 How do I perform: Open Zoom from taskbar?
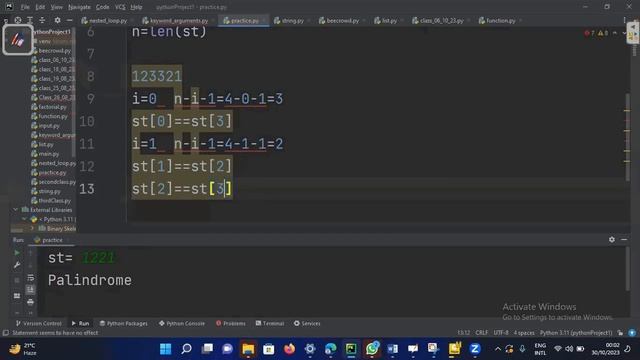[475, 349]
